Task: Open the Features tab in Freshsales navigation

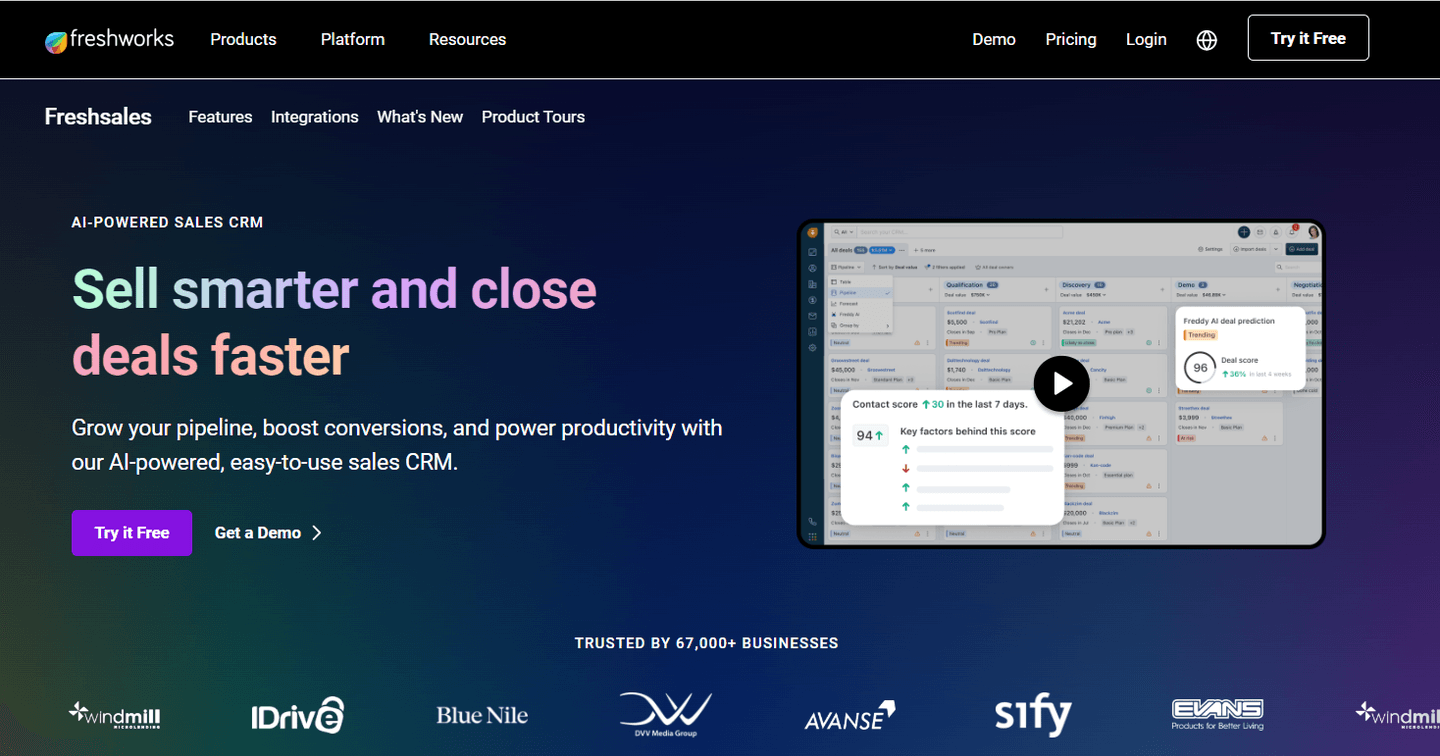Action: click(x=220, y=117)
